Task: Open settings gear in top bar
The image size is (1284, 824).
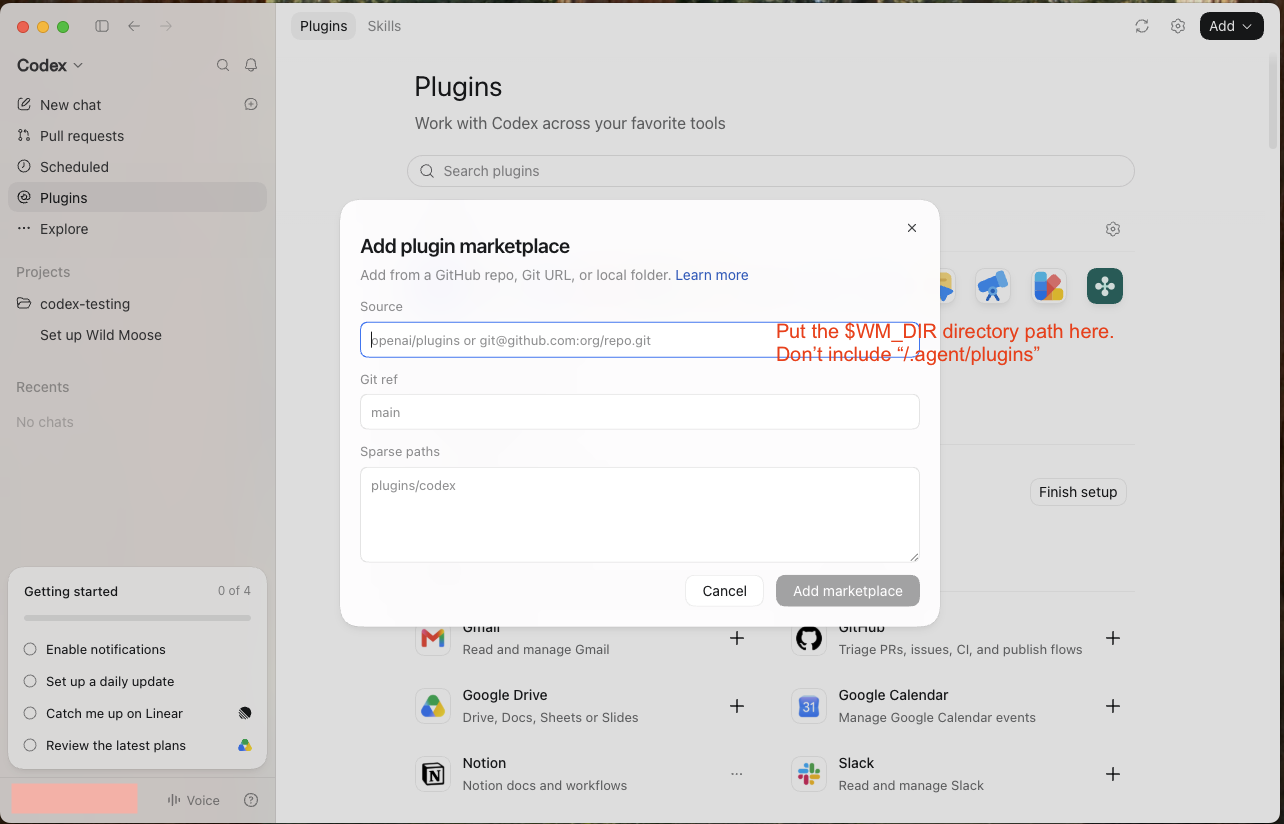Action: click(1178, 26)
